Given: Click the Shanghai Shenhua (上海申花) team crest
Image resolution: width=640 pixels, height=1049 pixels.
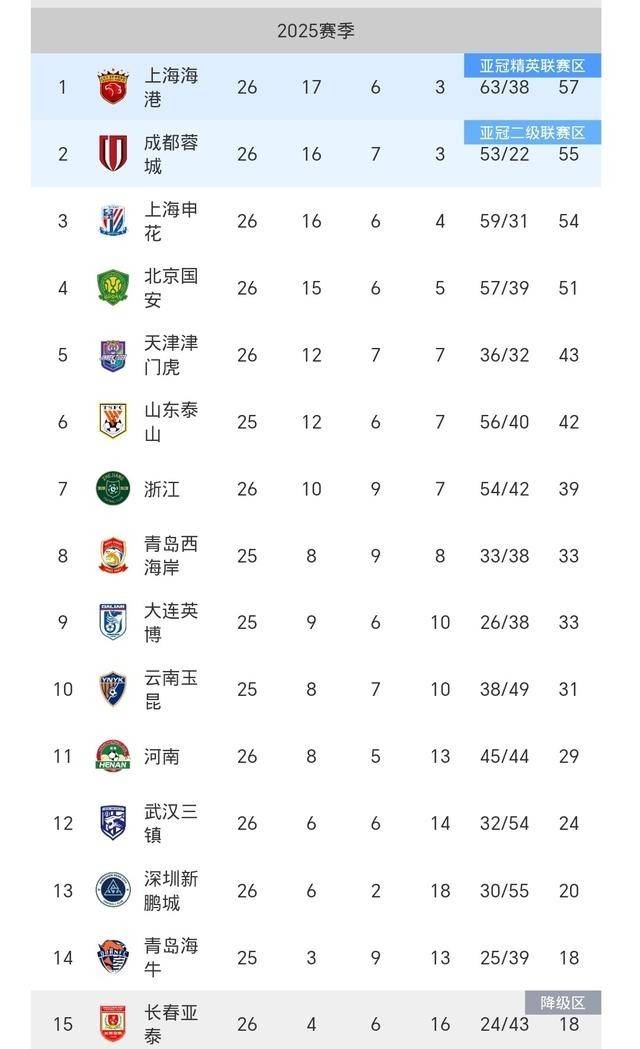Looking at the screenshot, I should point(113,221).
